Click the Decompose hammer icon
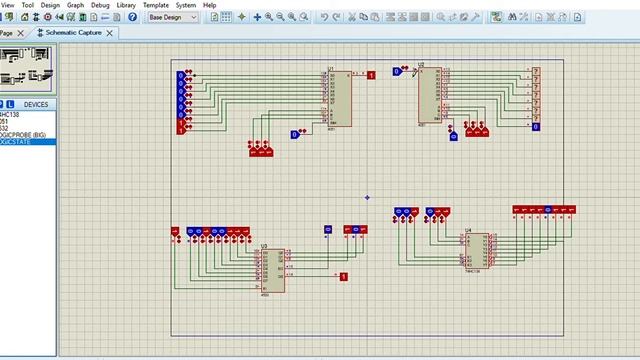The width and height of the screenshot is (640, 360). click(475, 17)
